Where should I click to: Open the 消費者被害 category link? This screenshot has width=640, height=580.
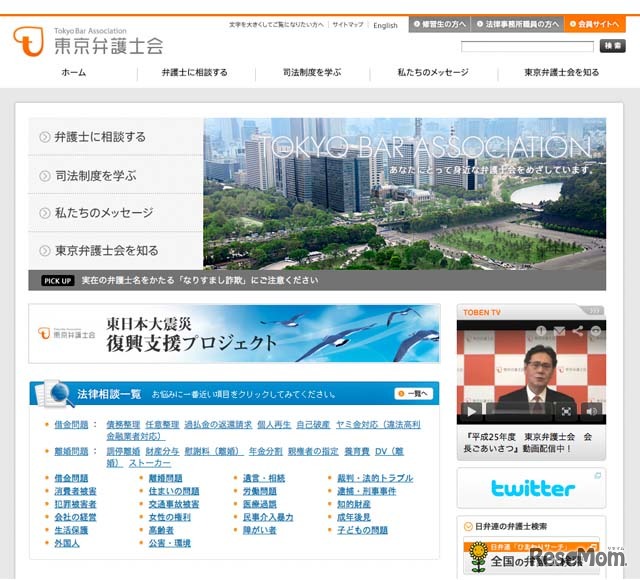click(x=76, y=491)
